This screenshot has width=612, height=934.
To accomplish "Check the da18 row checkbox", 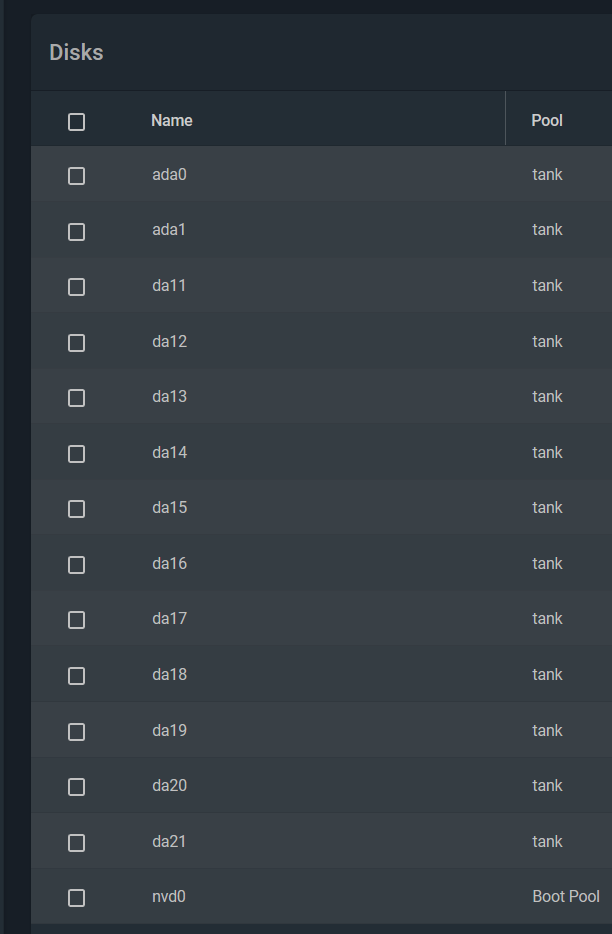I will coord(76,676).
